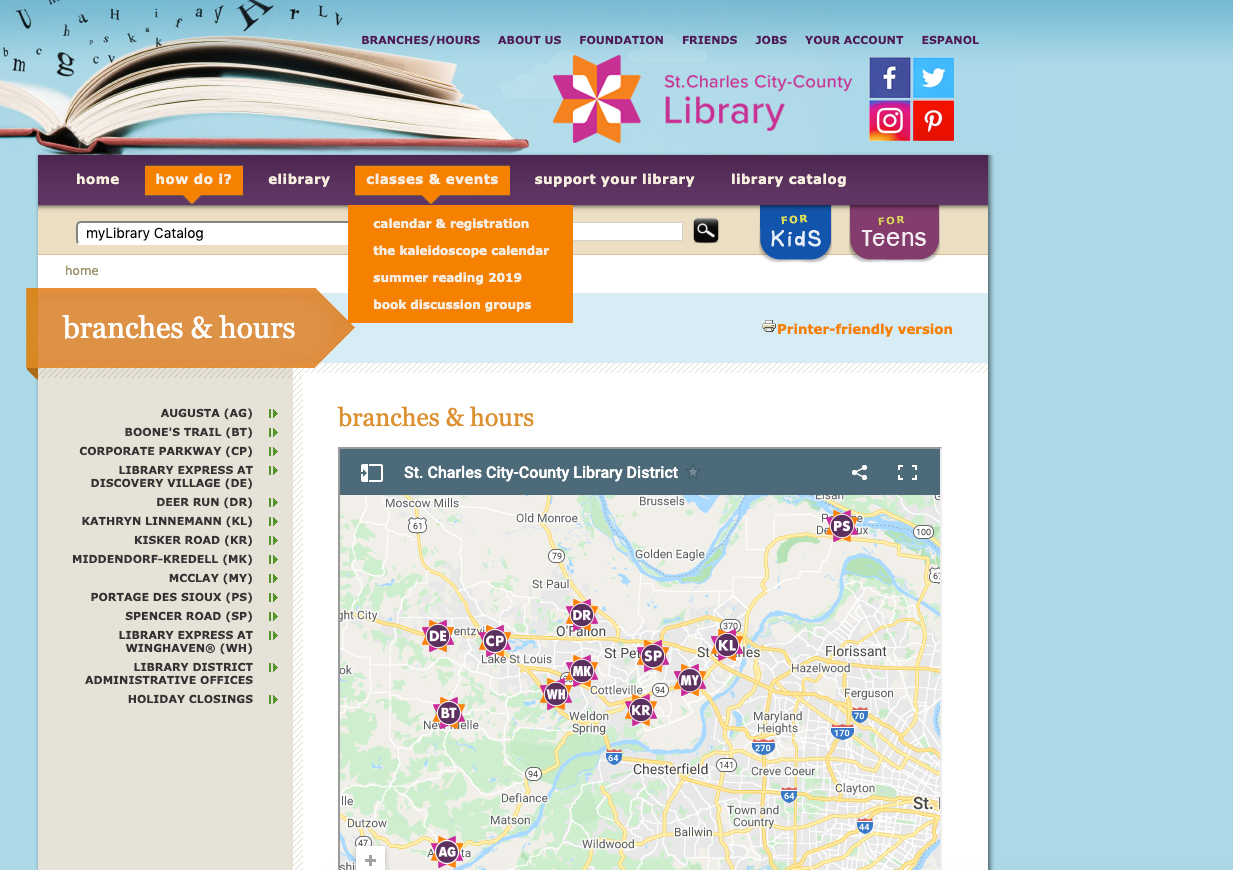This screenshot has width=1233, height=870.
Task: Click the St. Charles City-County Library logo
Action: [702, 99]
